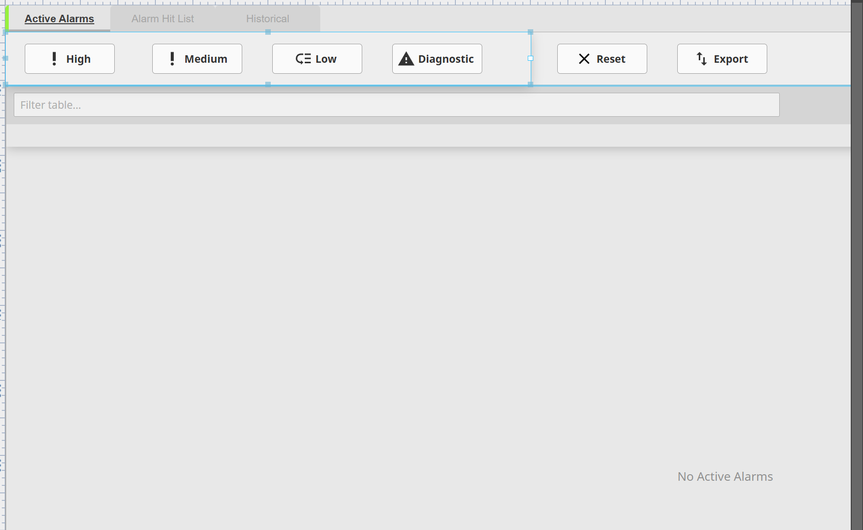The height and width of the screenshot is (530, 863).
Task: Toggle the Low priority filter label
Action: [x=326, y=59]
